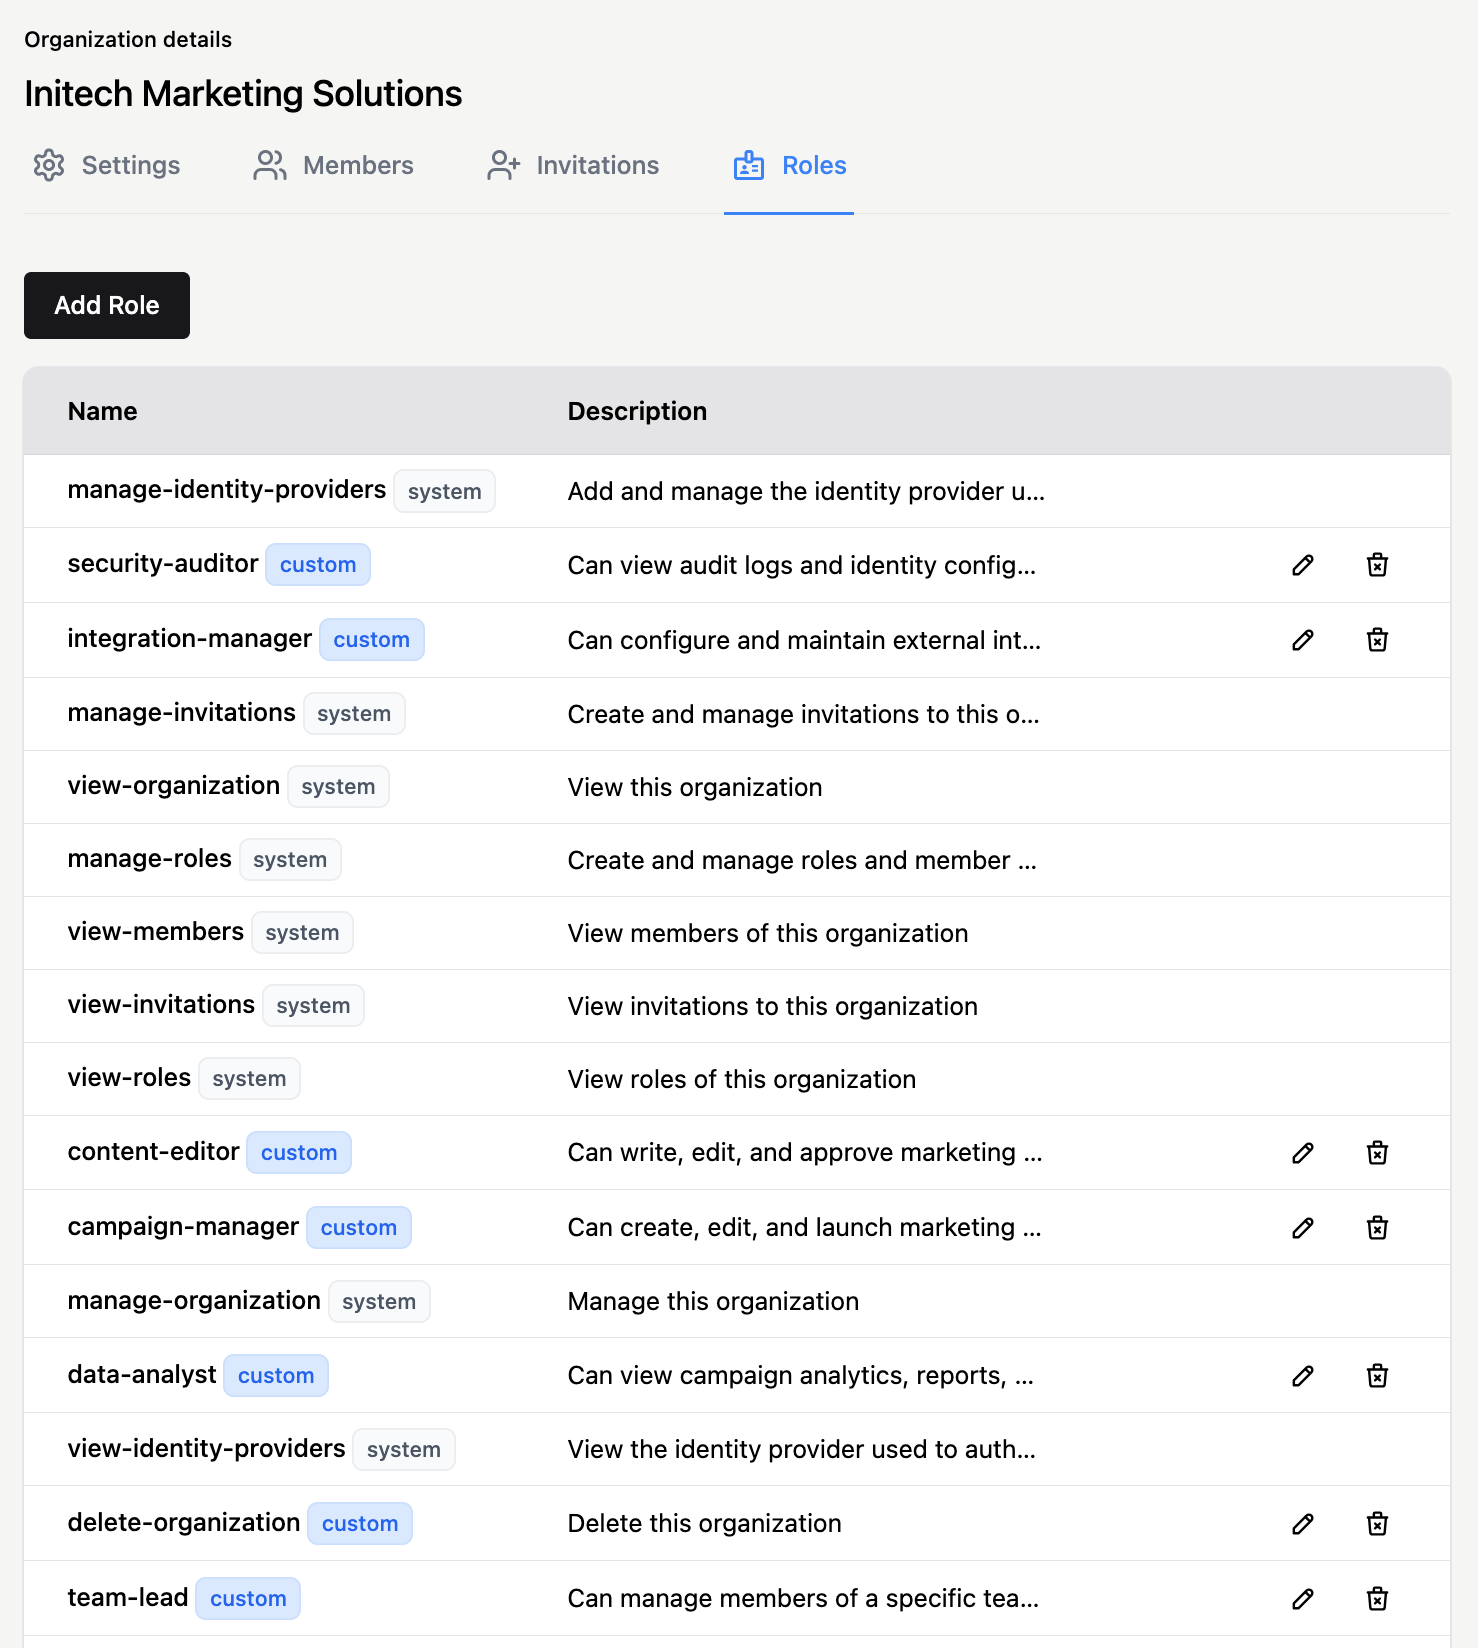
Task: Edit the team-lead role
Action: point(1302,1599)
